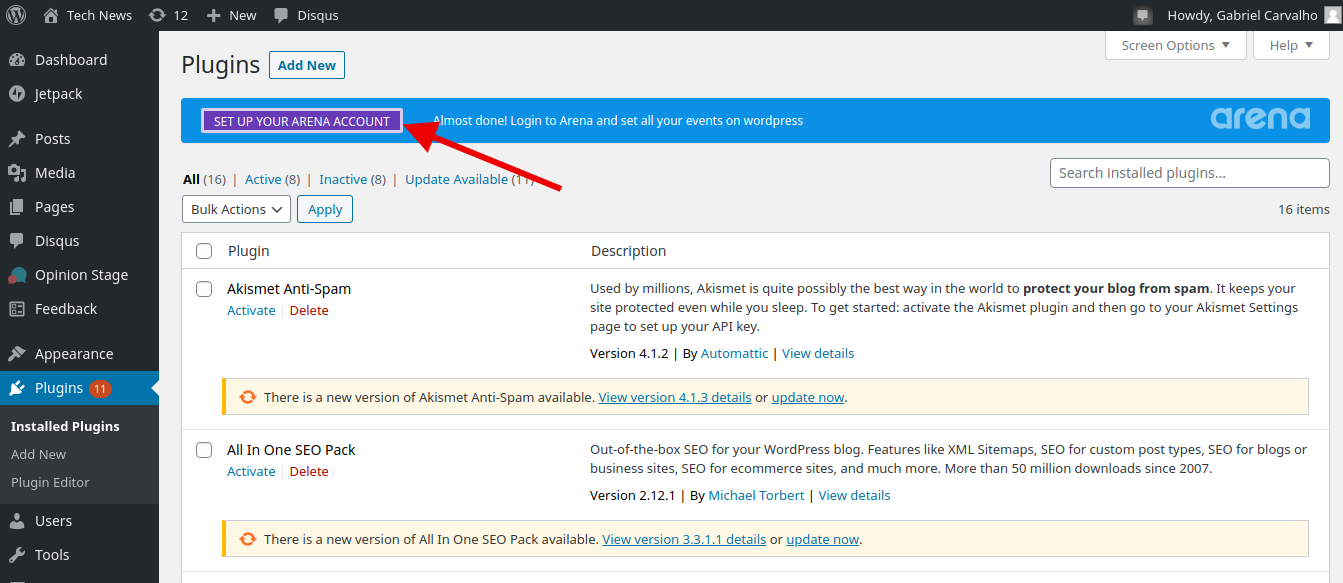The height and width of the screenshot is (583, 1343).
Task: Activate Akismet Anti-Spam plugin
Action: click(251, 310)
